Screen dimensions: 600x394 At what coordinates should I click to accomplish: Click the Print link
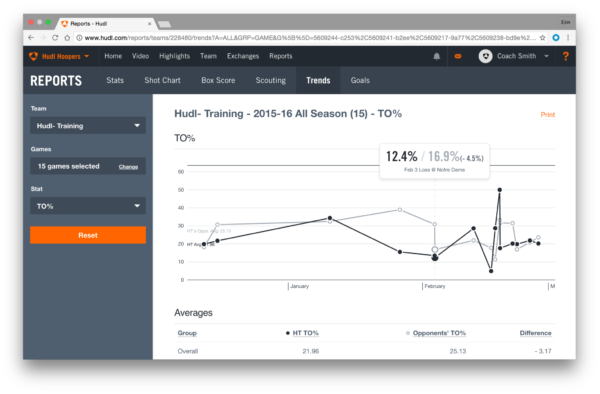(548, 114)
